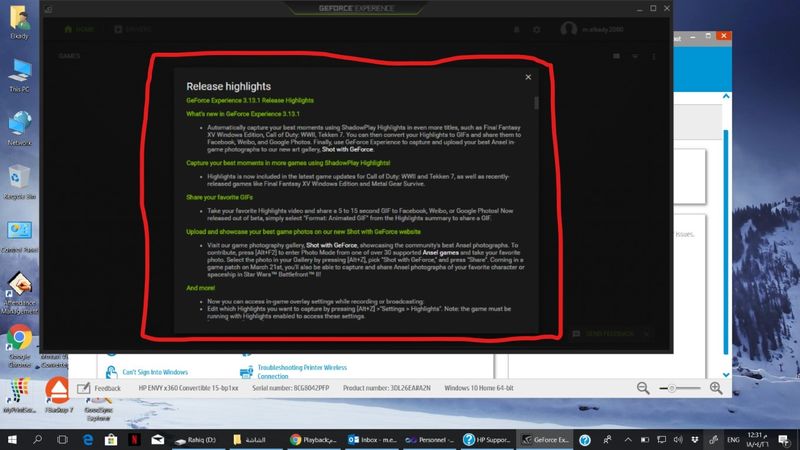Click the HP Support zoom slider handle

tap(672, 388)
